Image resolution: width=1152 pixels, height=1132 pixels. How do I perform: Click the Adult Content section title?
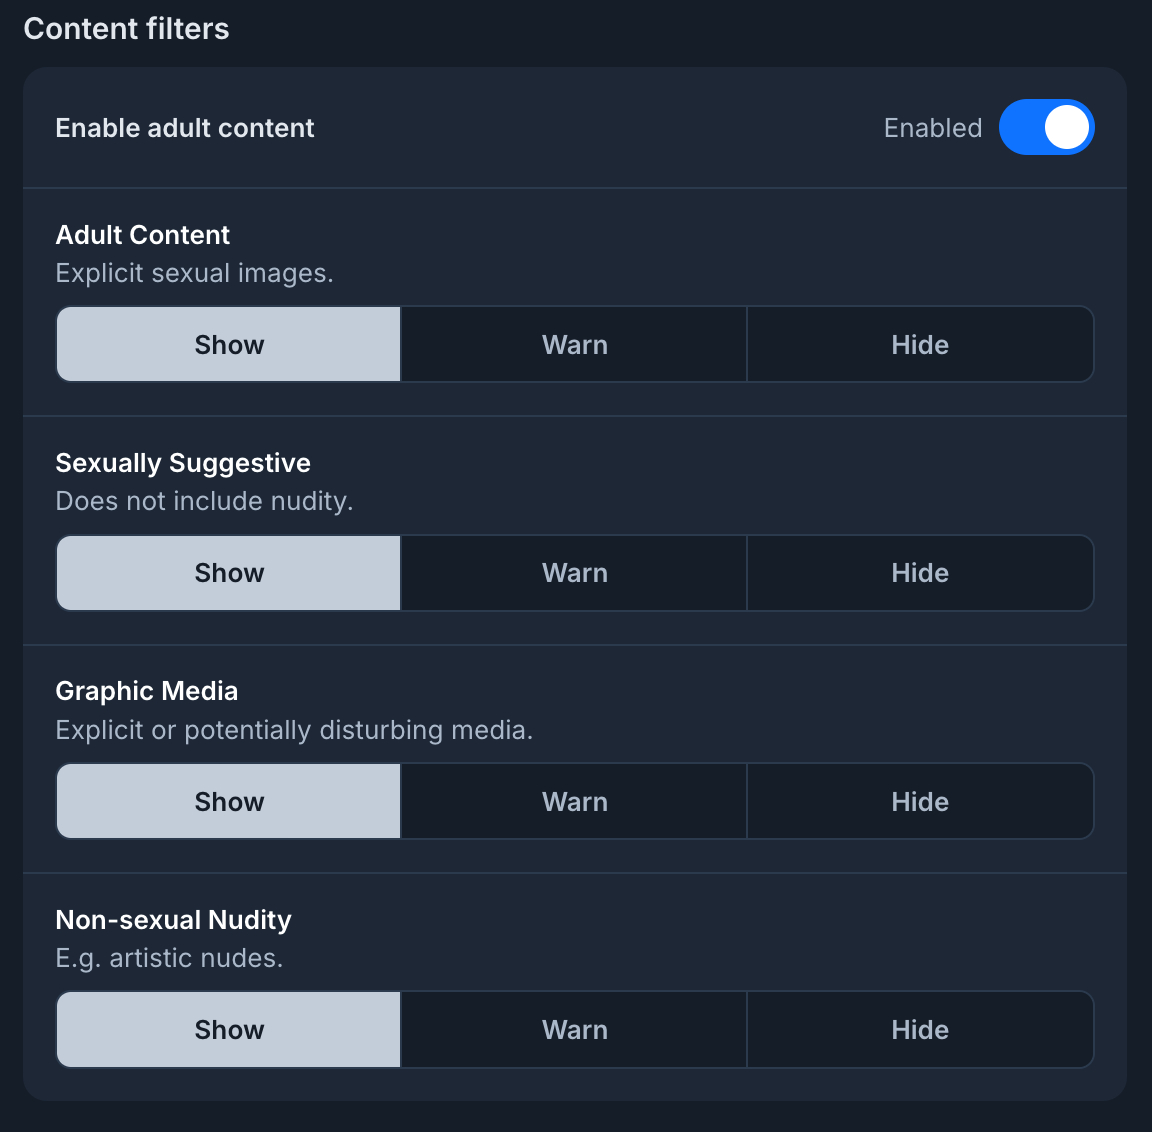[143, 235]
